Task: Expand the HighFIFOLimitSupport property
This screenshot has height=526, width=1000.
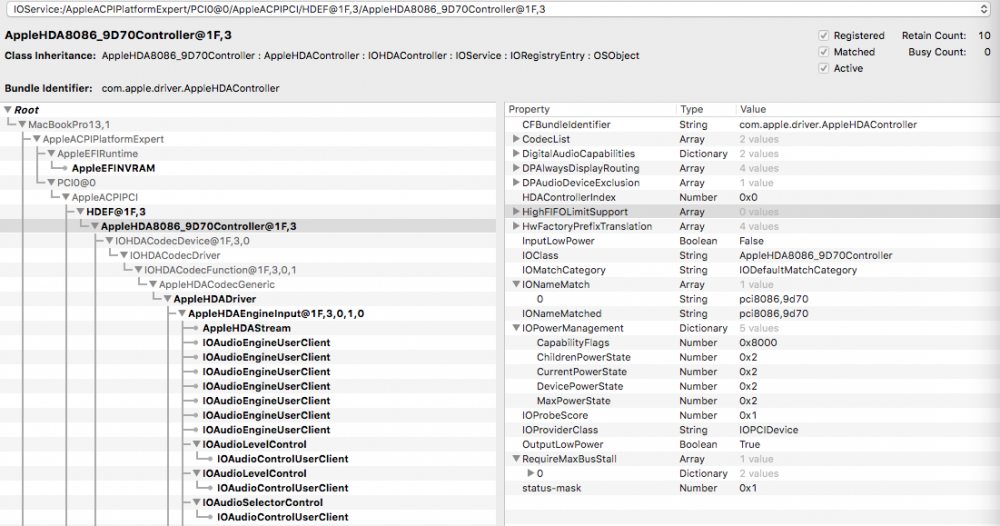Action: 516,212
